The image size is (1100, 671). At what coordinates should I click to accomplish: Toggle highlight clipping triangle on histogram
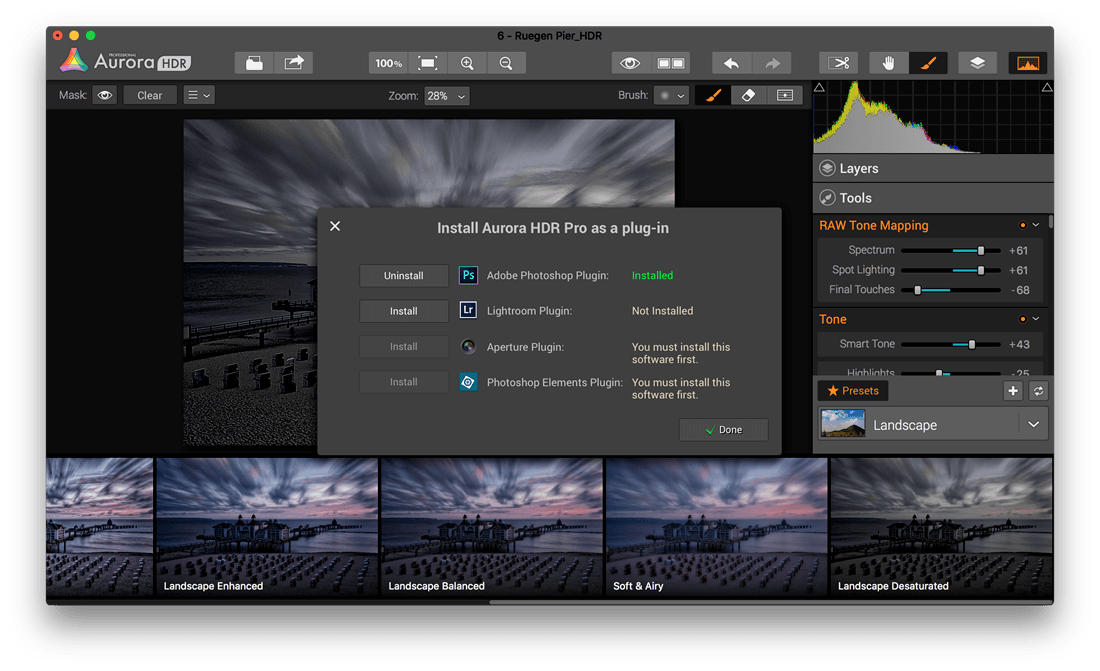tap(1047, 88)
